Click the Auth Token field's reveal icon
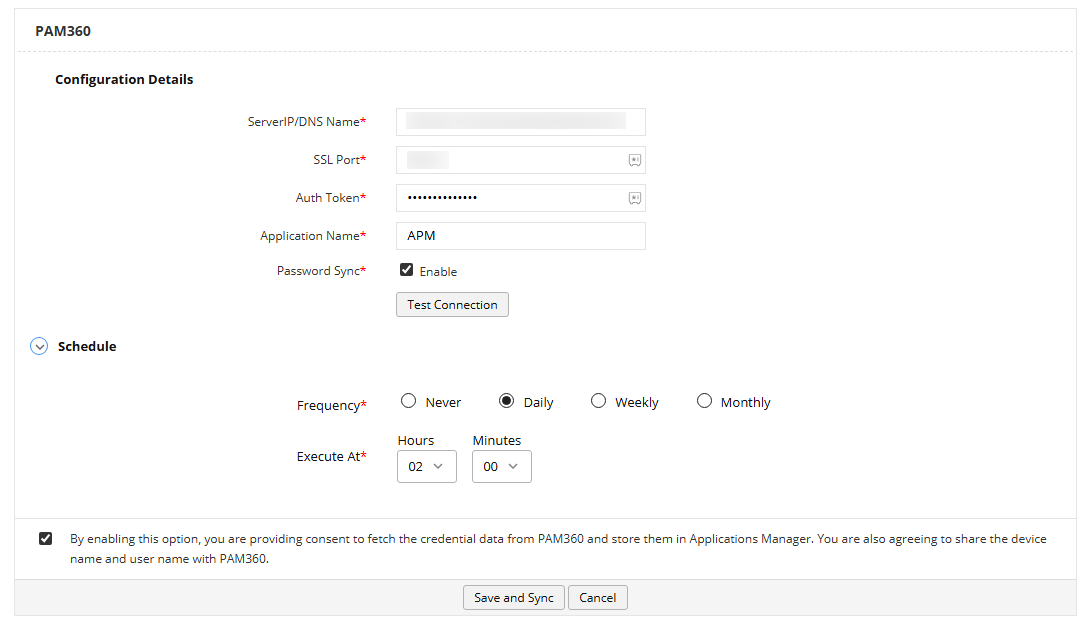1092x632 pixels. (634, 197)
